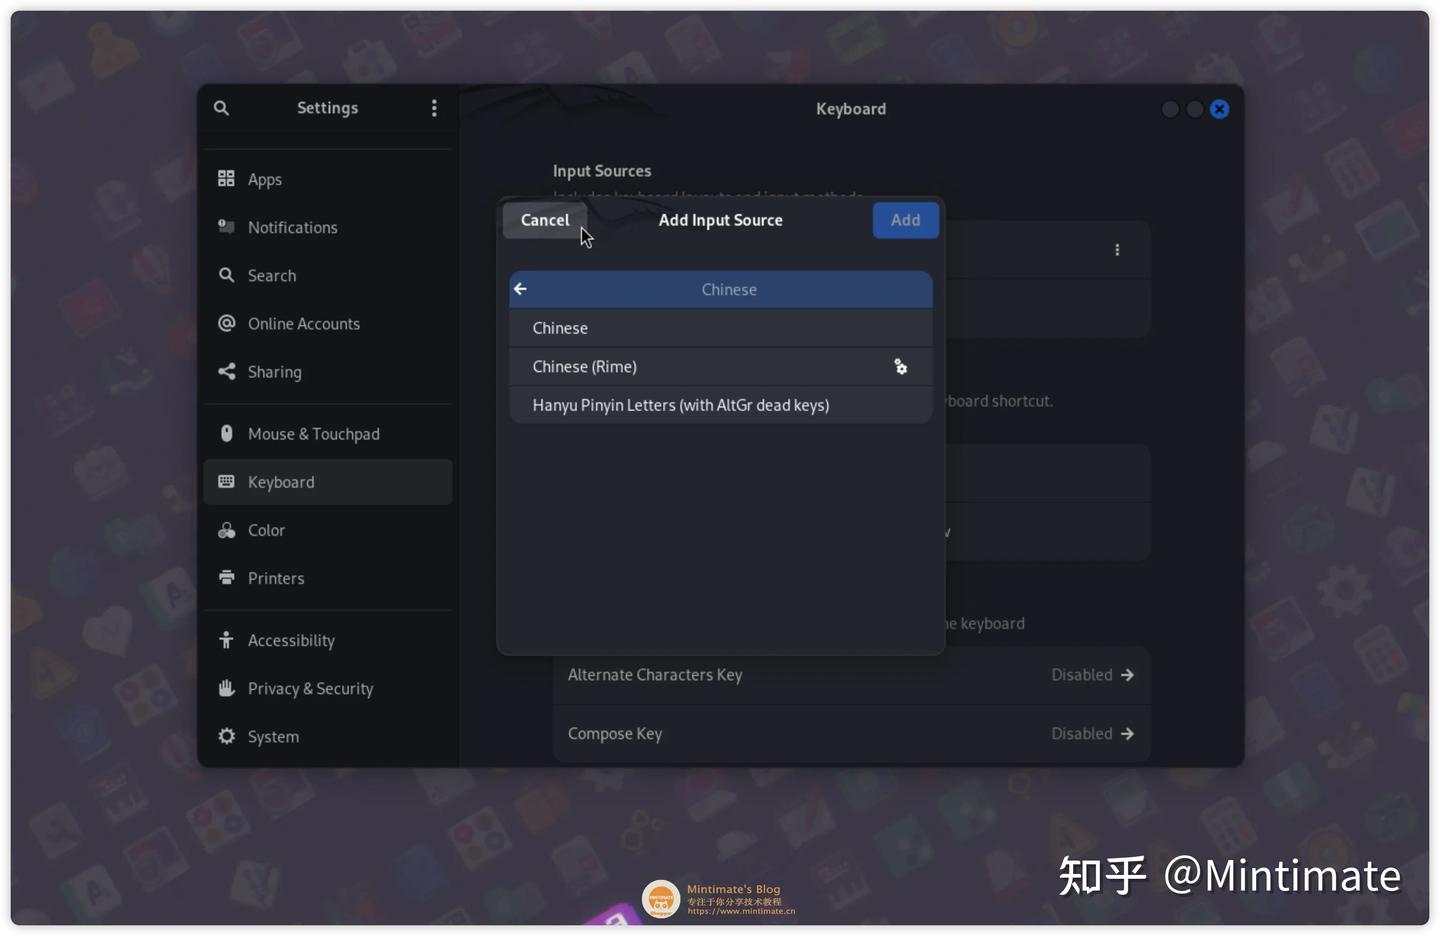Expand the Compose Key settings arrow
Viewport: 1440px width, 936px height.
click(x=1128, y=733)
